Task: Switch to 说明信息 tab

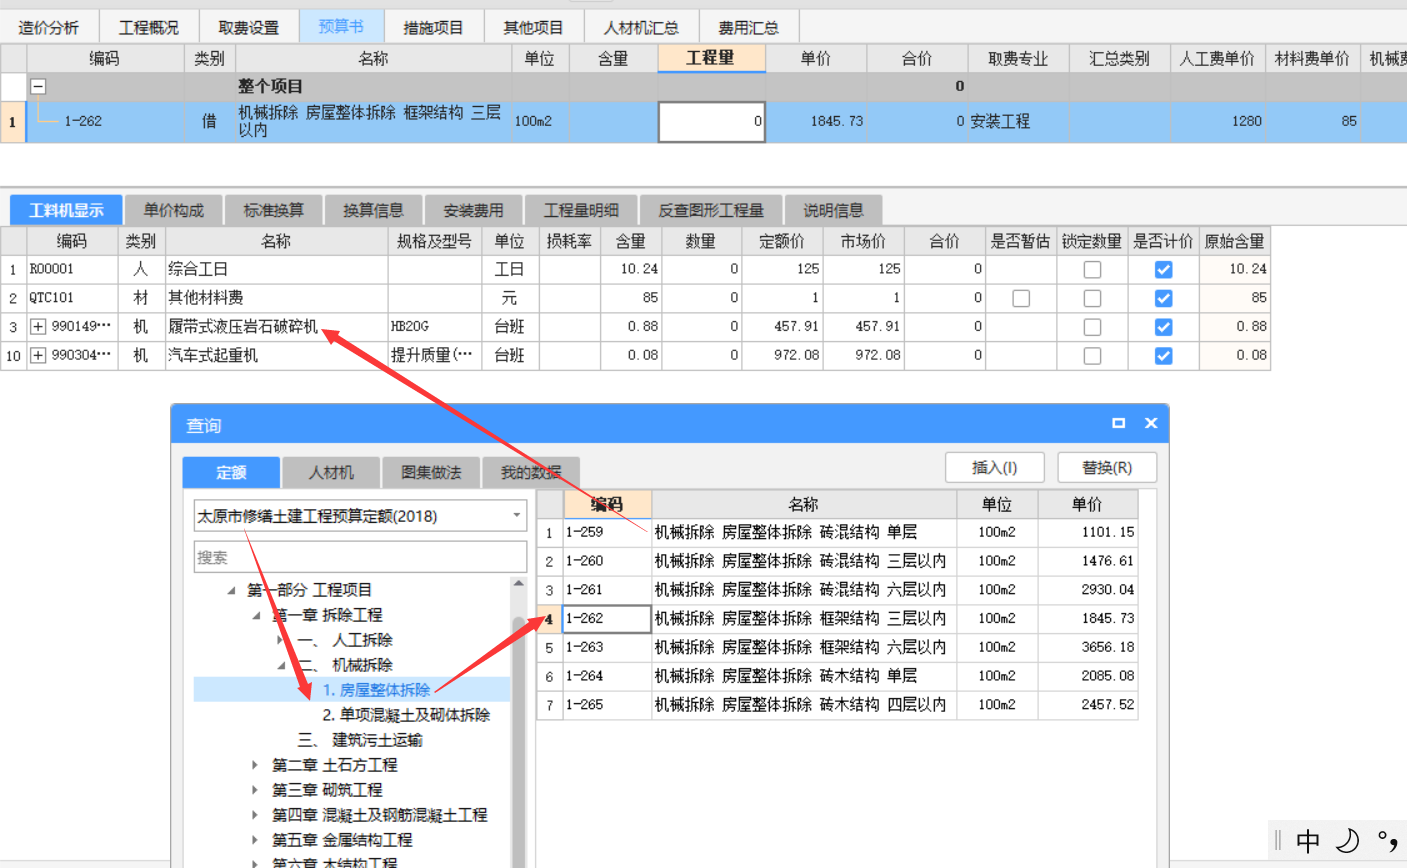Action: 833,210
